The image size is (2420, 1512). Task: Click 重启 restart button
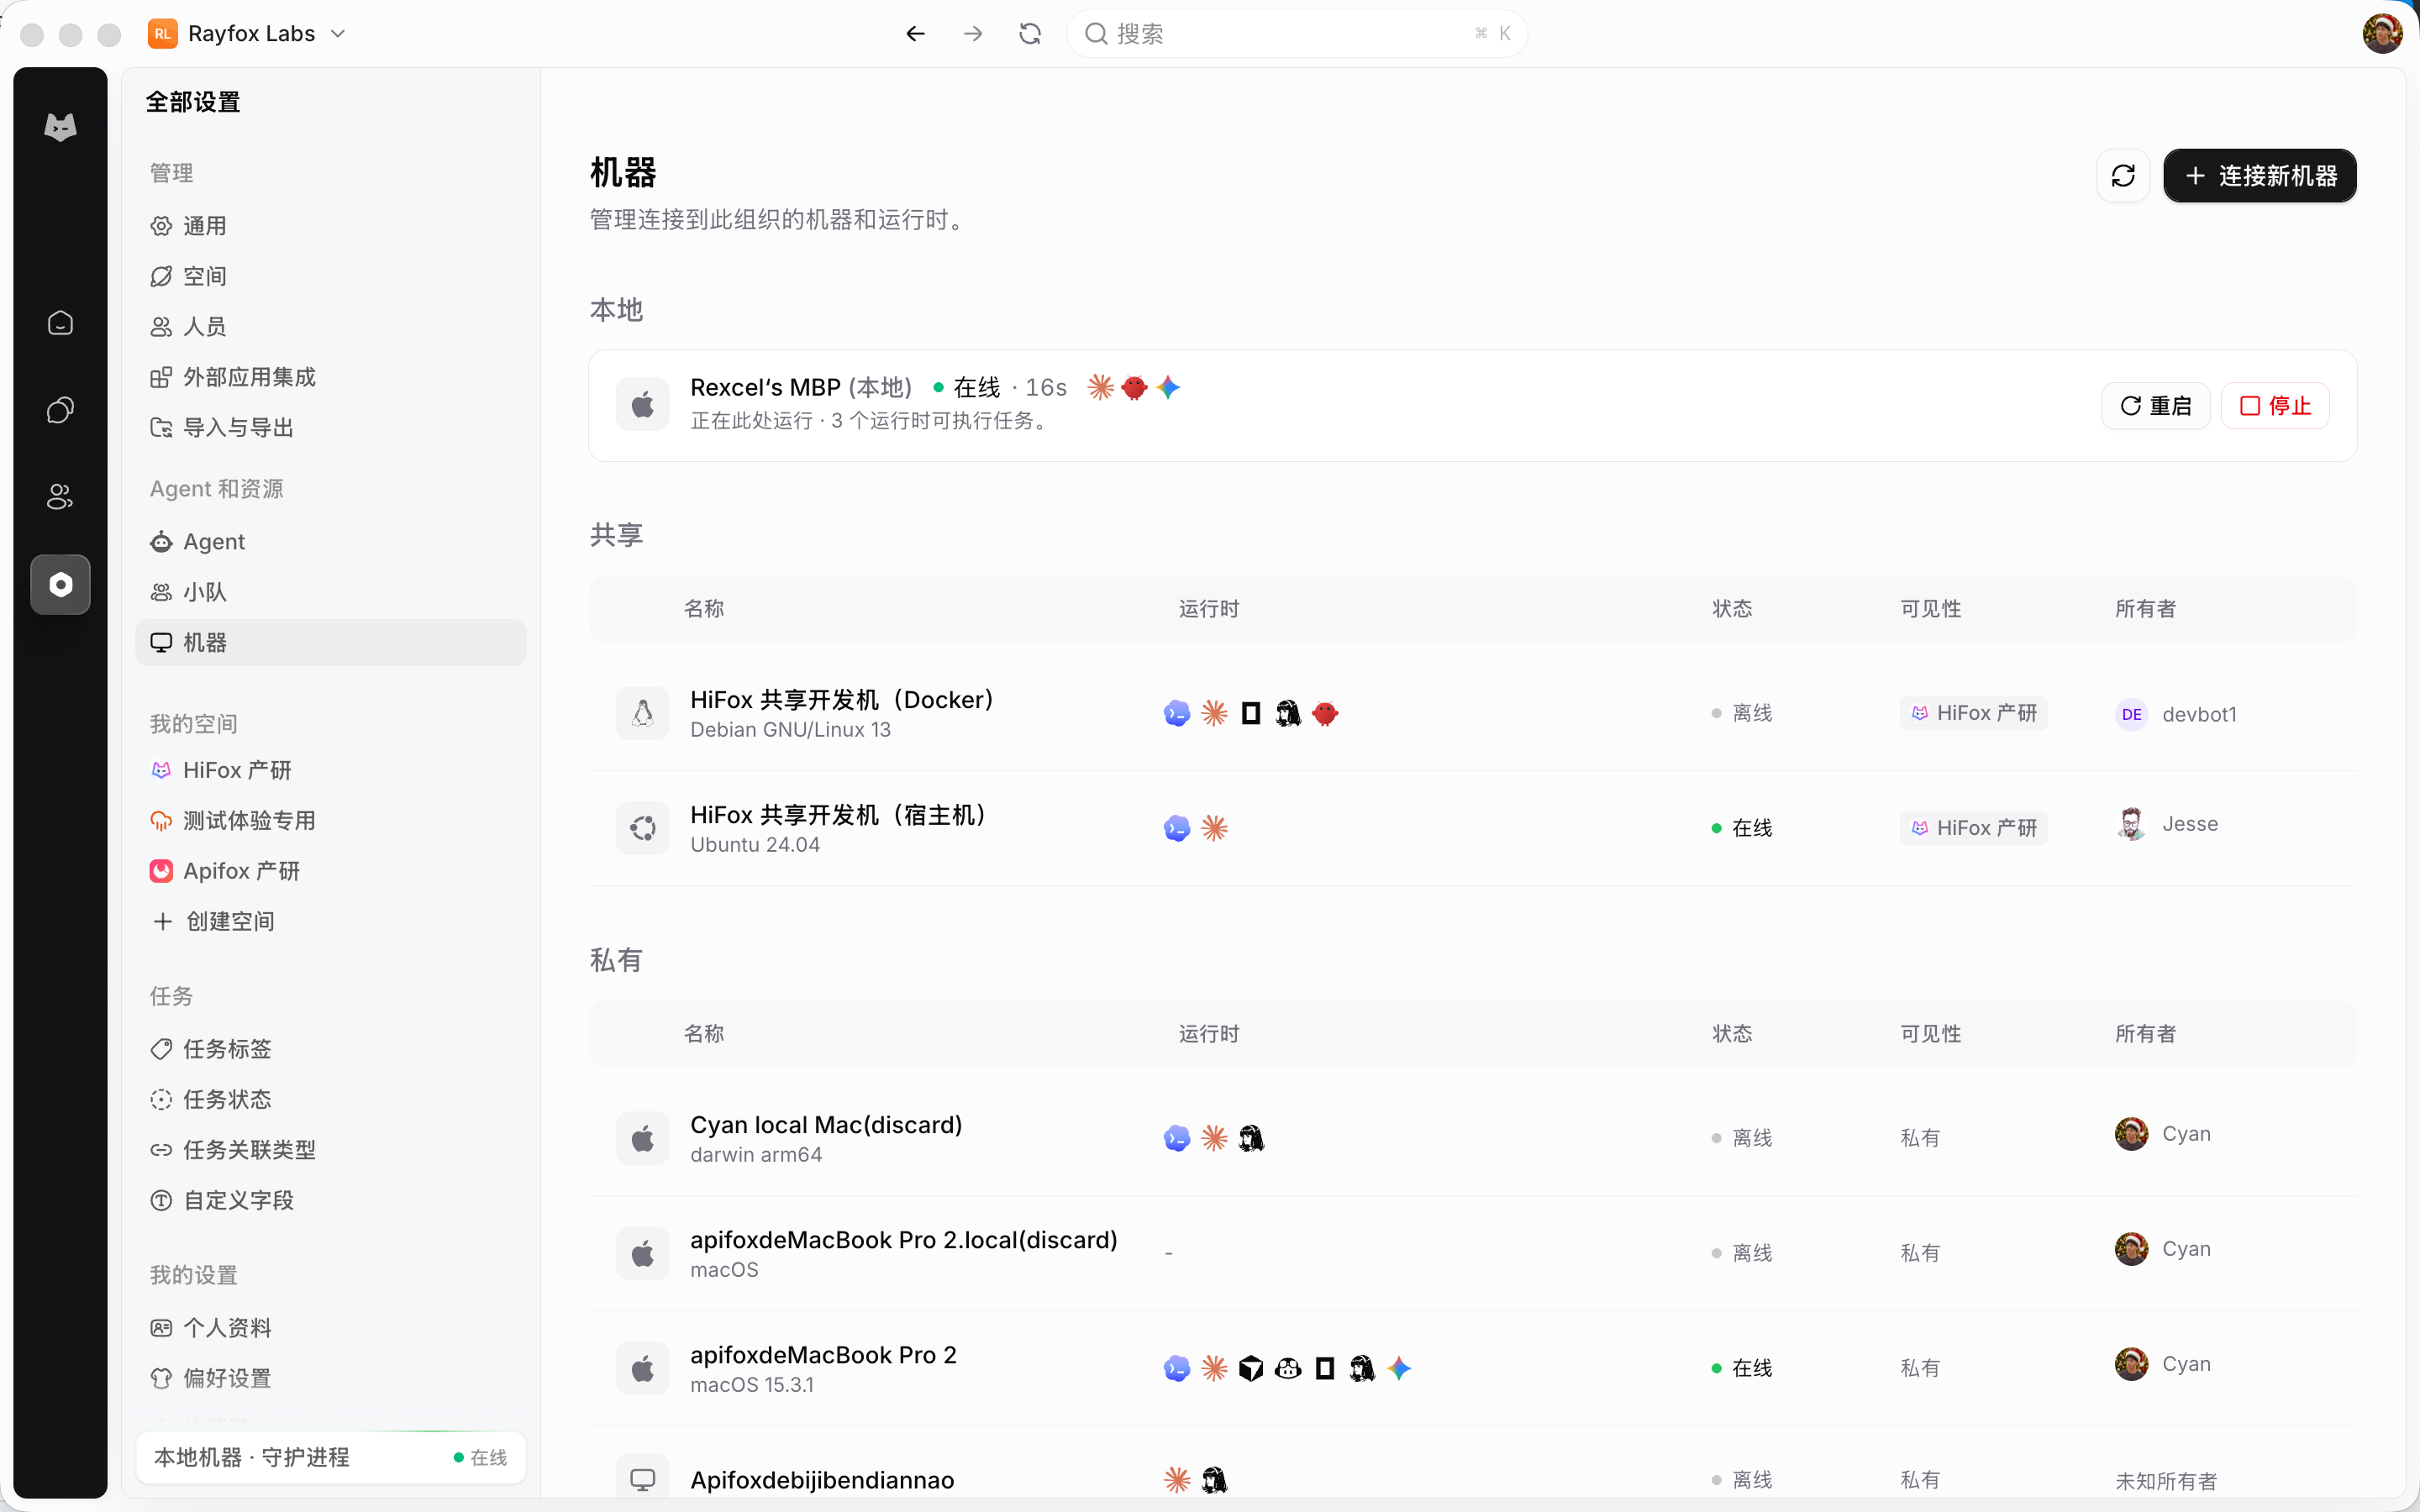2155,406
